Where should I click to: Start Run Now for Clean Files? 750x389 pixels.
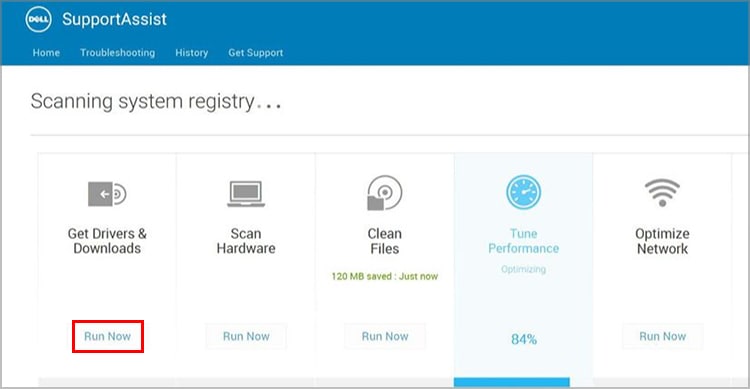point(385,336)
